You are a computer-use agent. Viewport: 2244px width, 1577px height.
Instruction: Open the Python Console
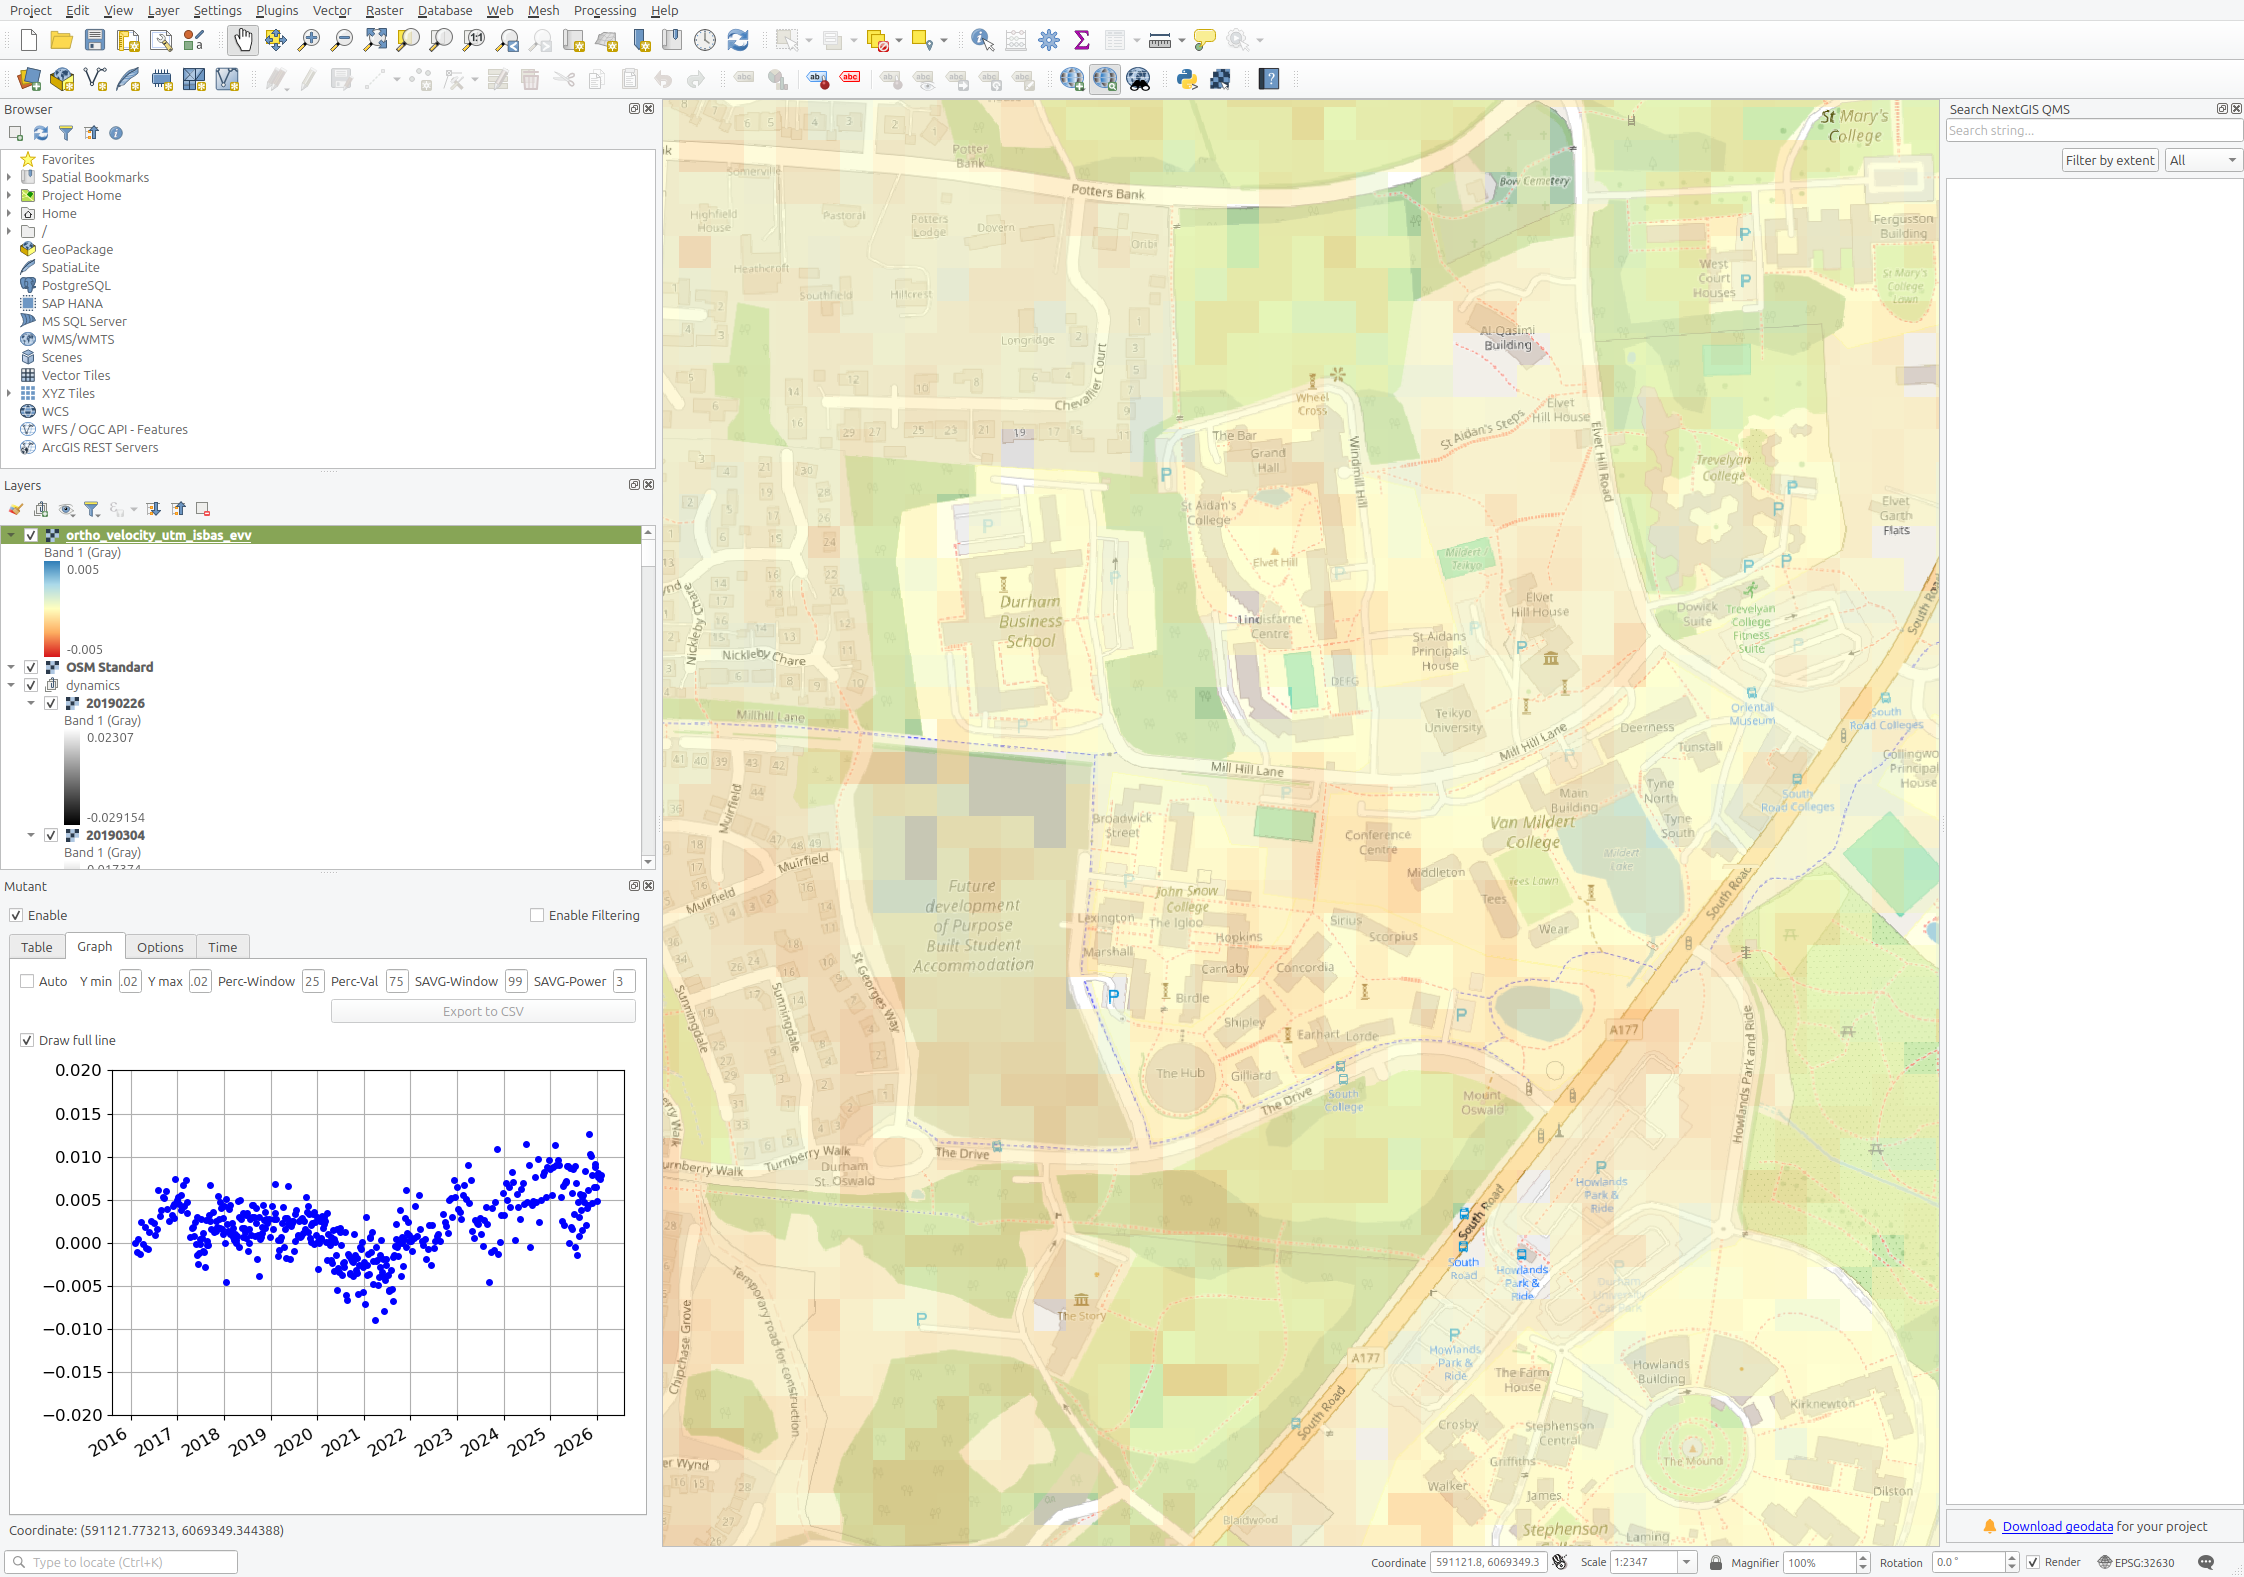tap(1187, 79)
